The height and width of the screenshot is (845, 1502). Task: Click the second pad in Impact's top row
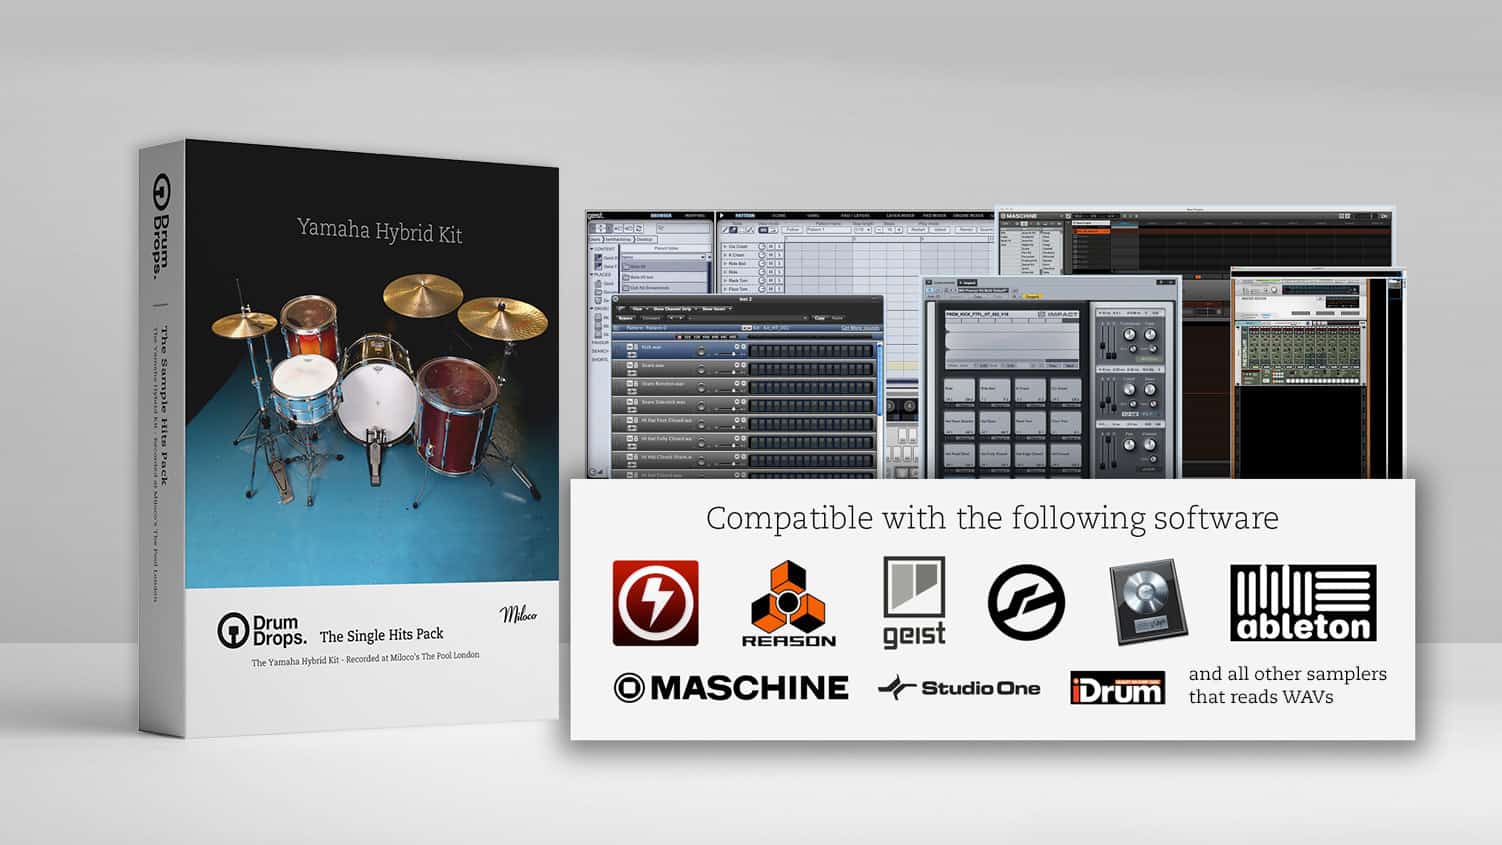click(995, 390)
